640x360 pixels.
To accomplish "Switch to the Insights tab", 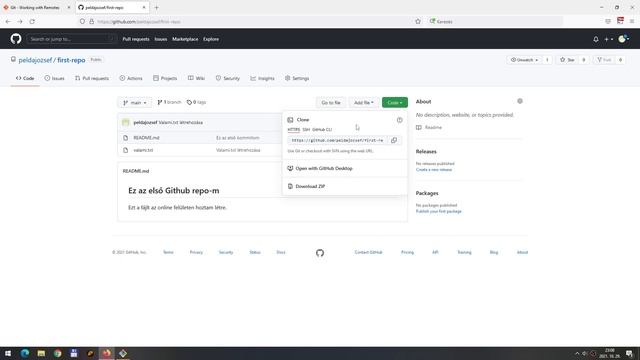I will (x=262, y=78).
